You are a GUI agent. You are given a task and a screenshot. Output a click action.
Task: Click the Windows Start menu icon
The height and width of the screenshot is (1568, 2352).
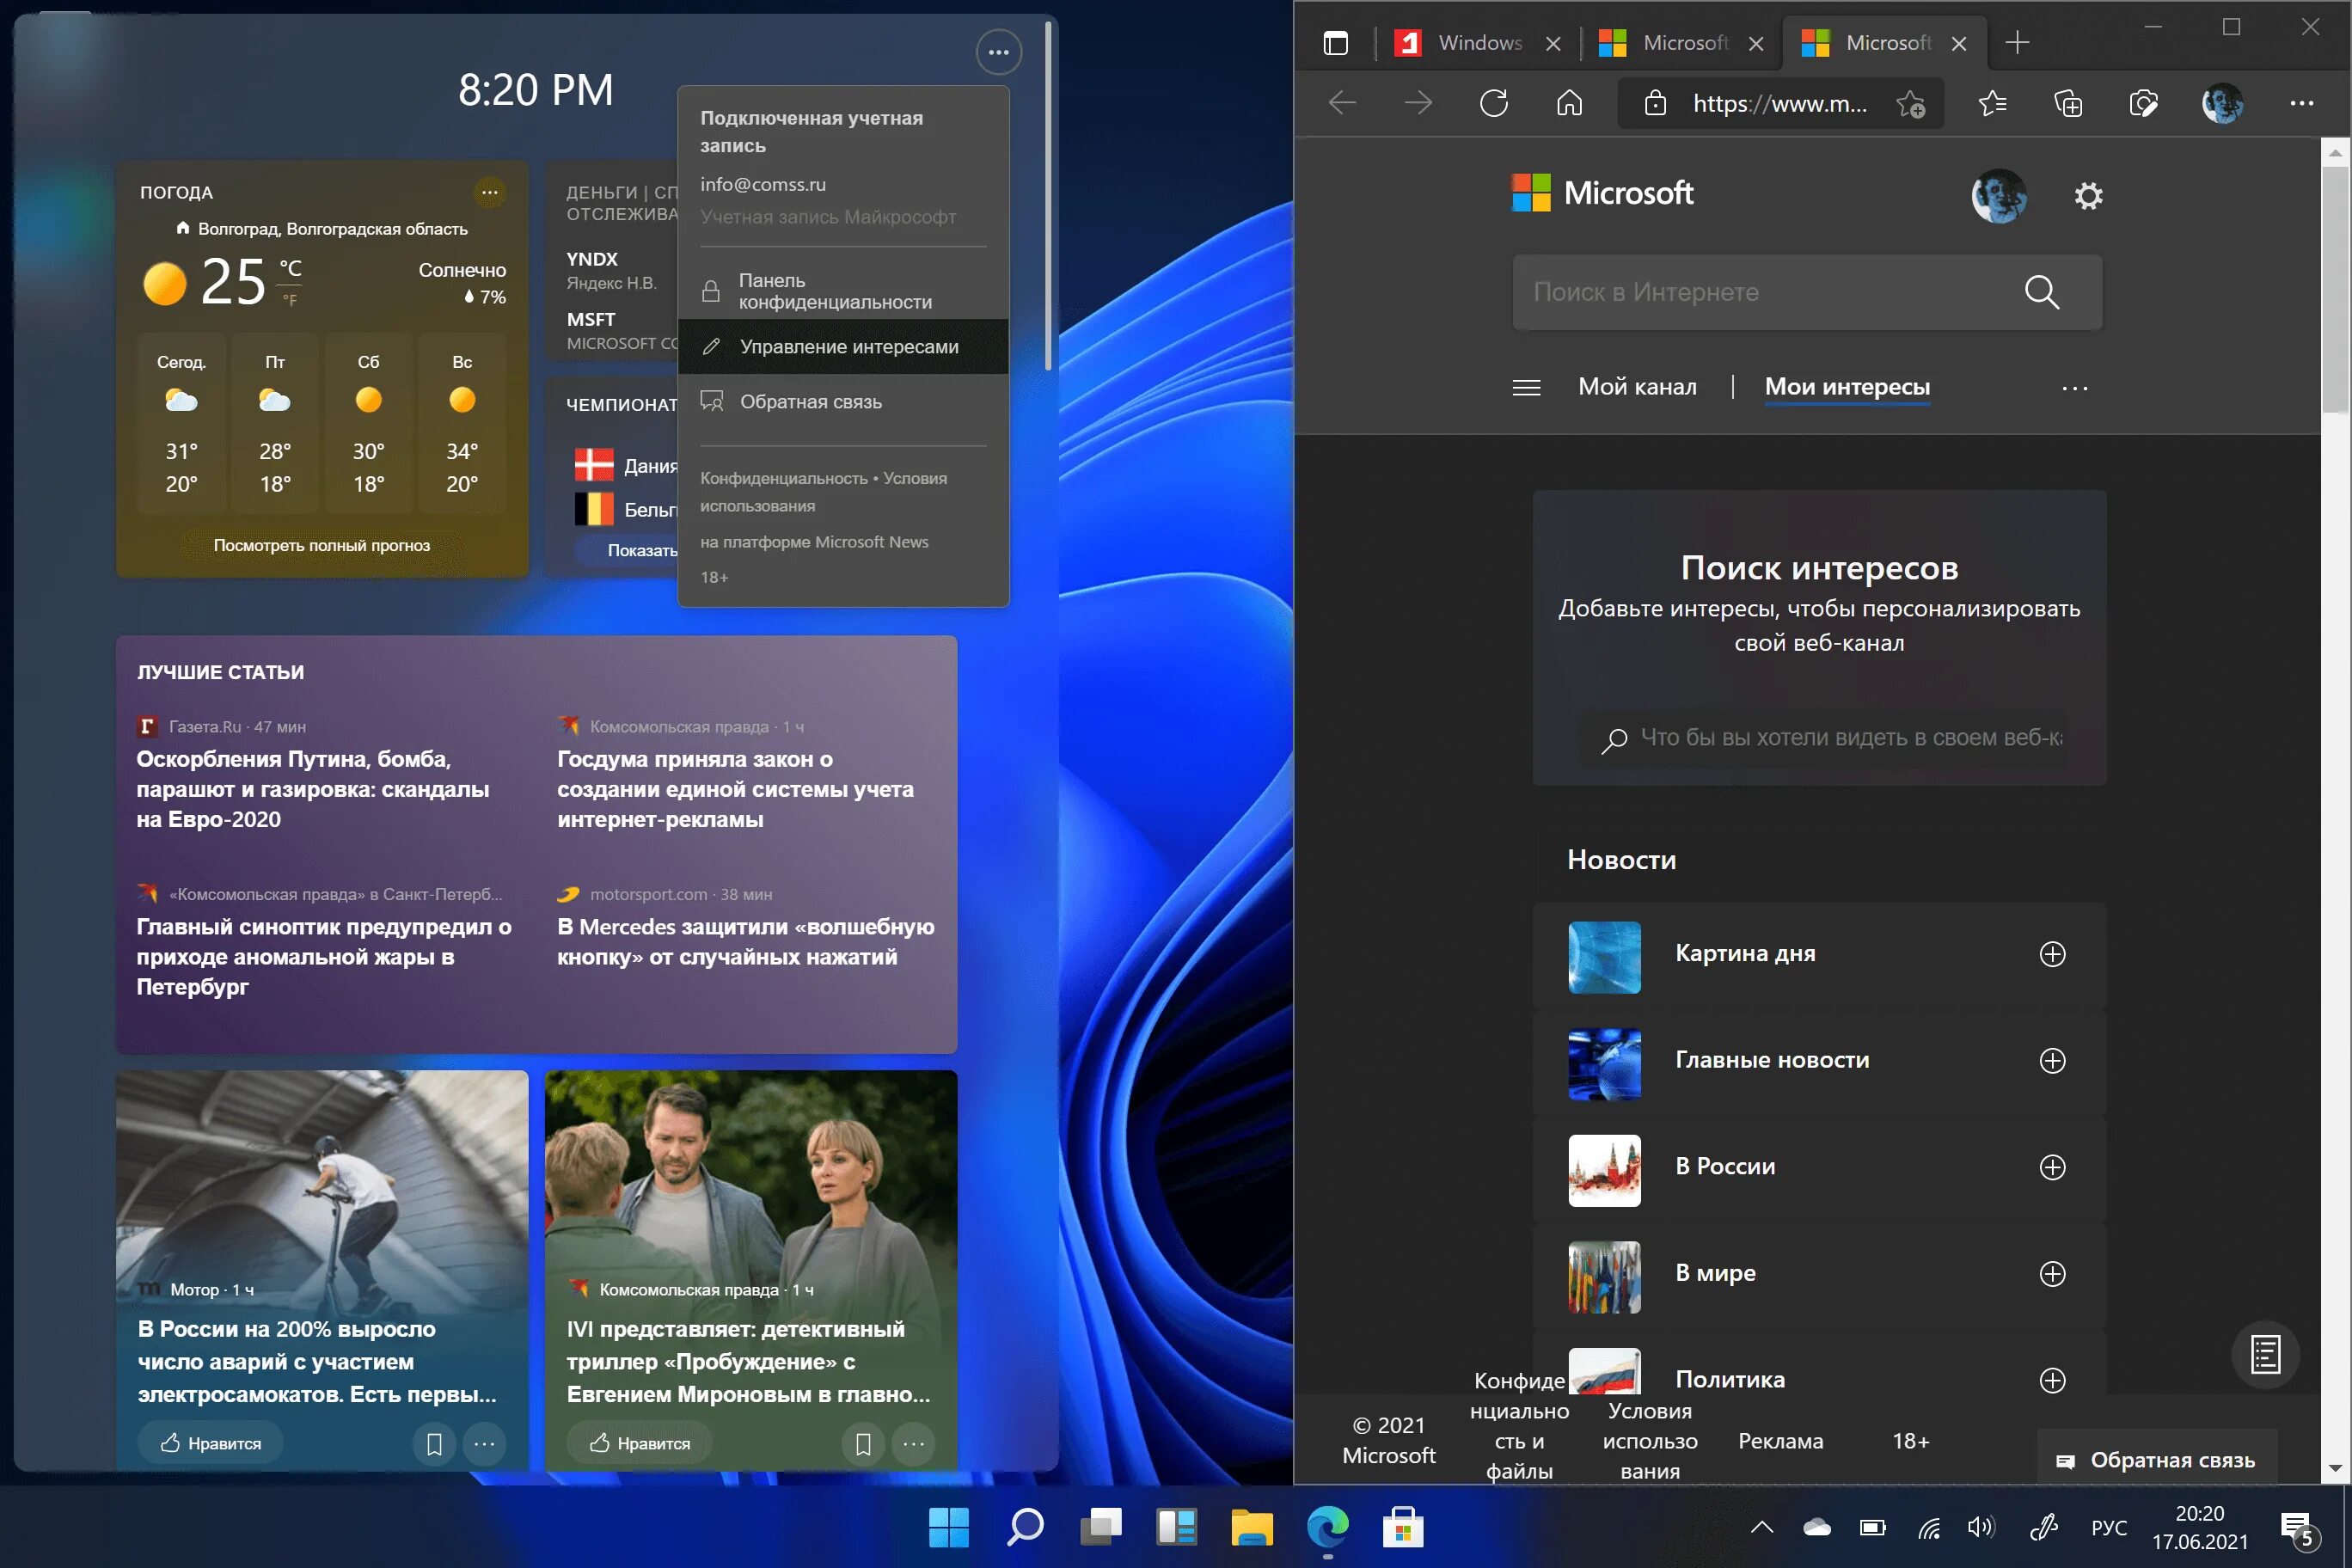pyautogui.click(x=945, y=1522)
